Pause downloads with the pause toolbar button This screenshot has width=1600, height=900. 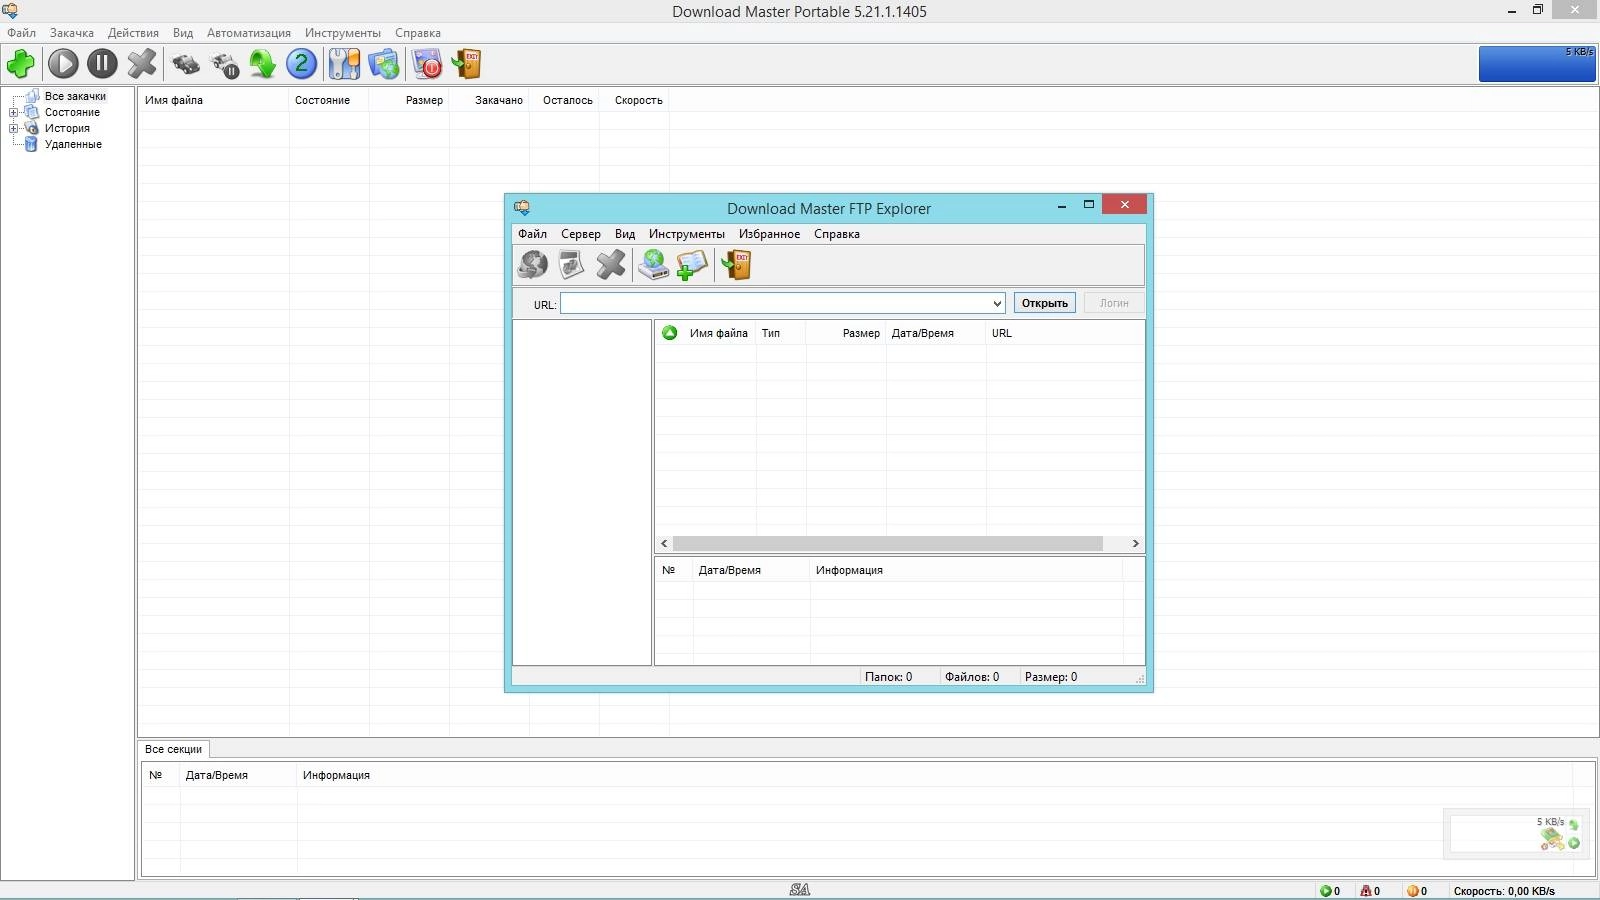click(x=102, y=64)
